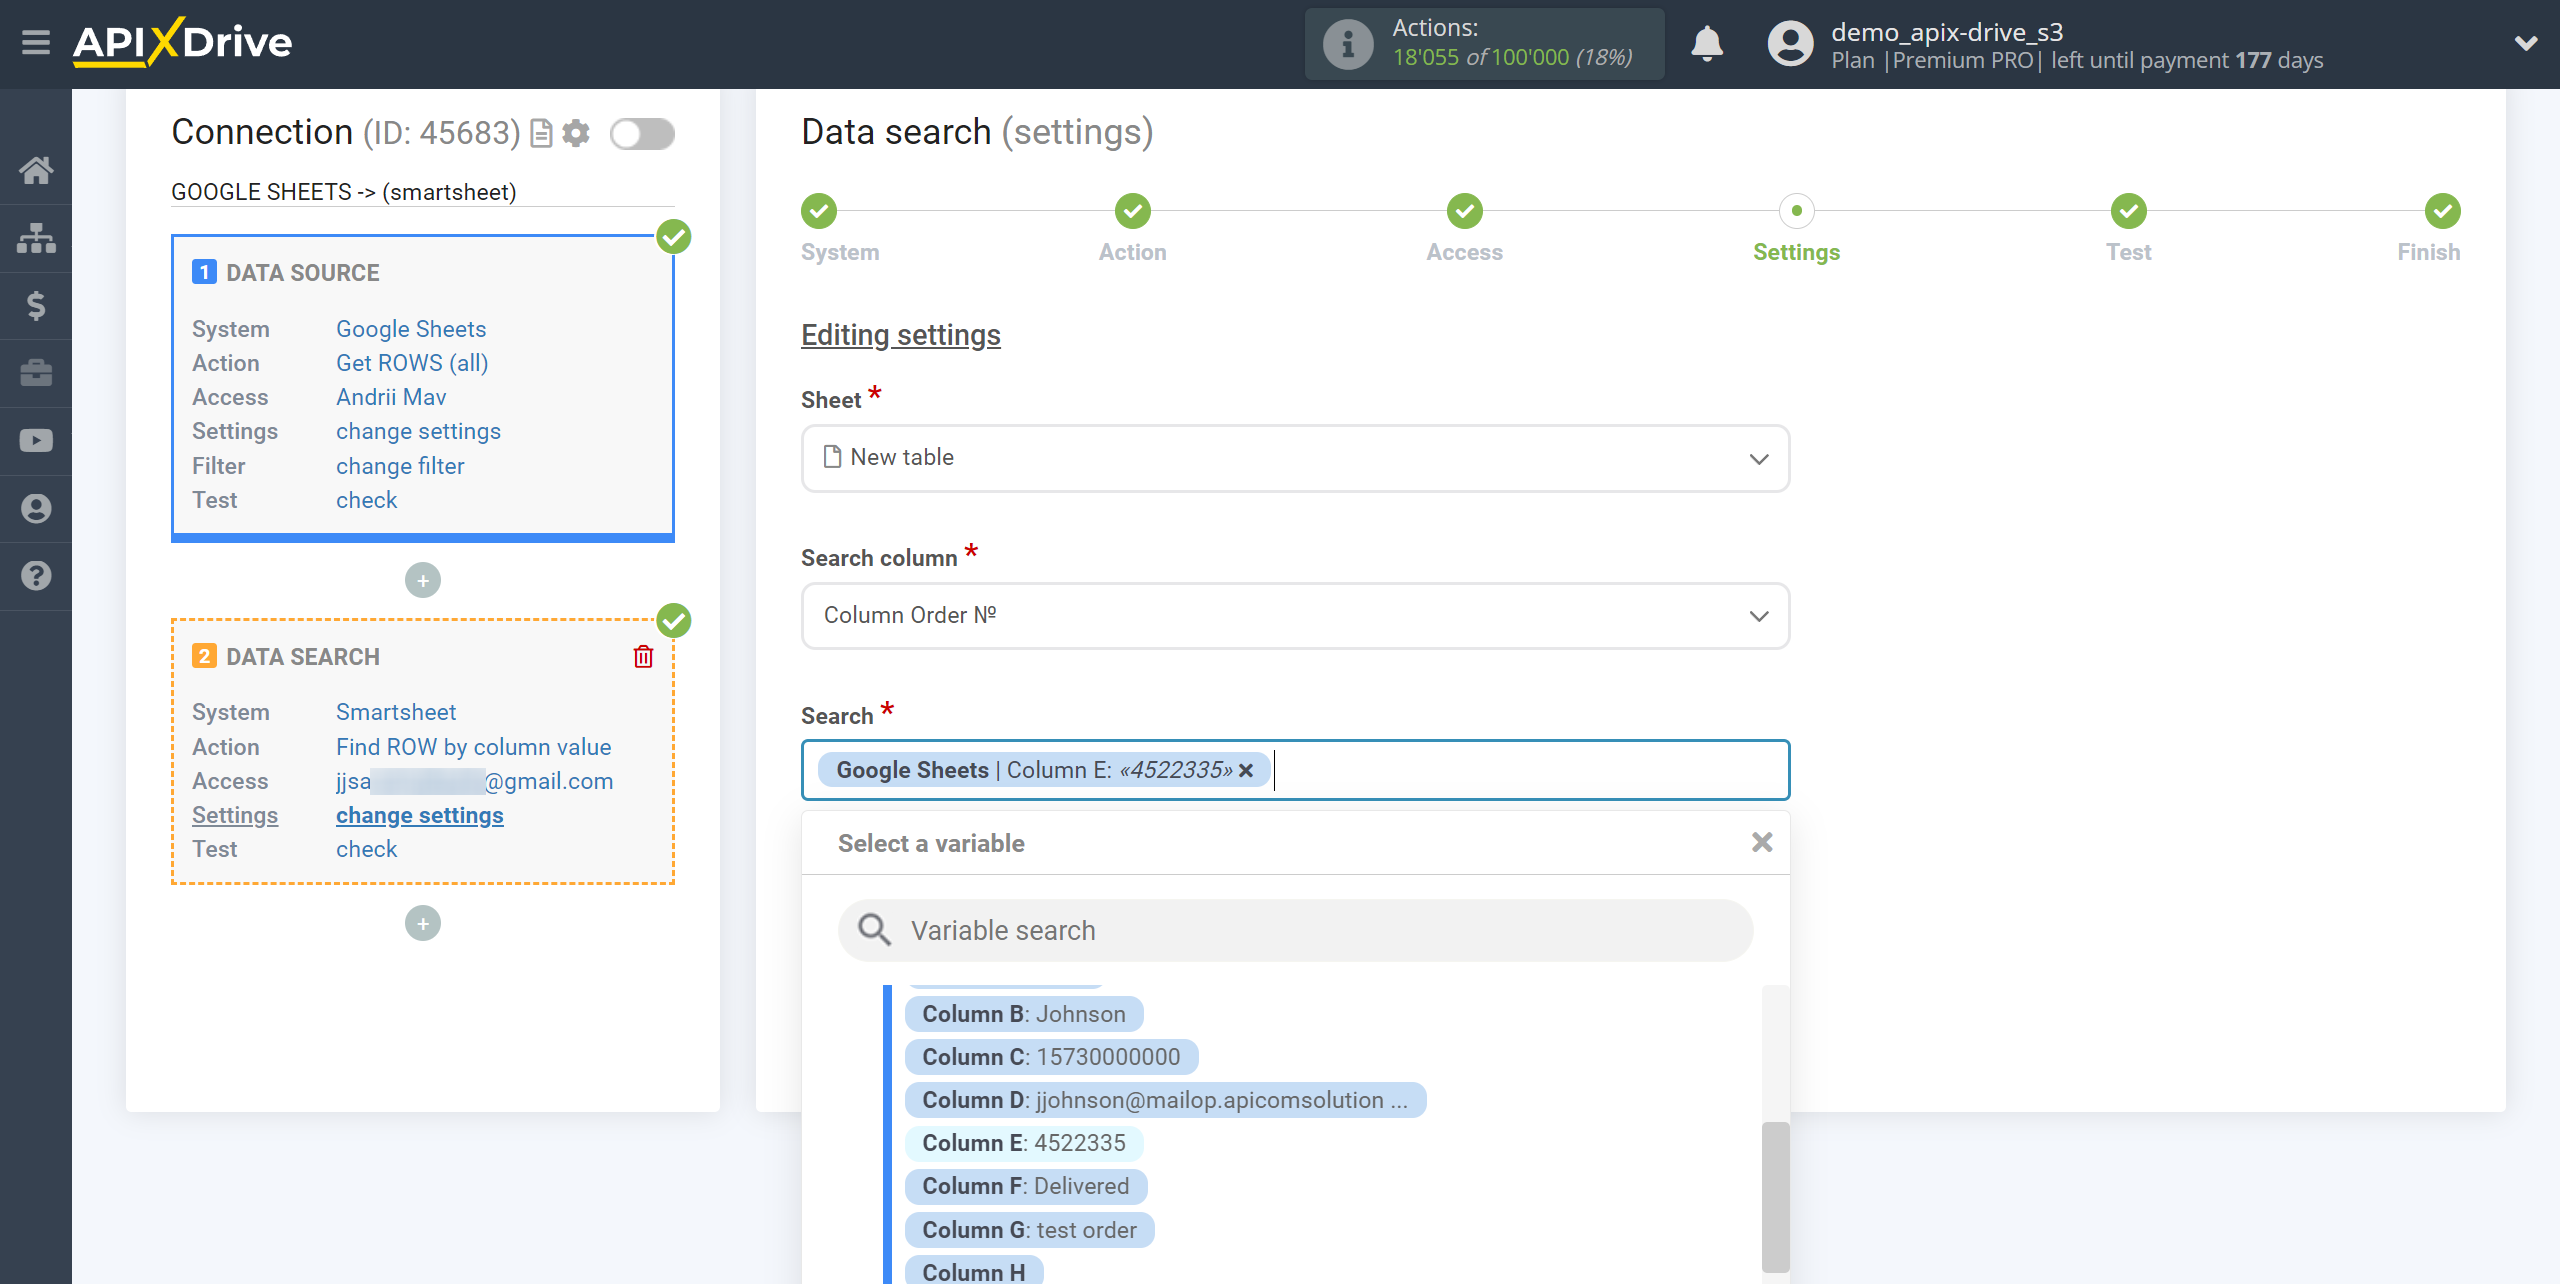Open briefcase sidebar icon
This screenshot has height=1284, width=2560.
coord(36,373)
